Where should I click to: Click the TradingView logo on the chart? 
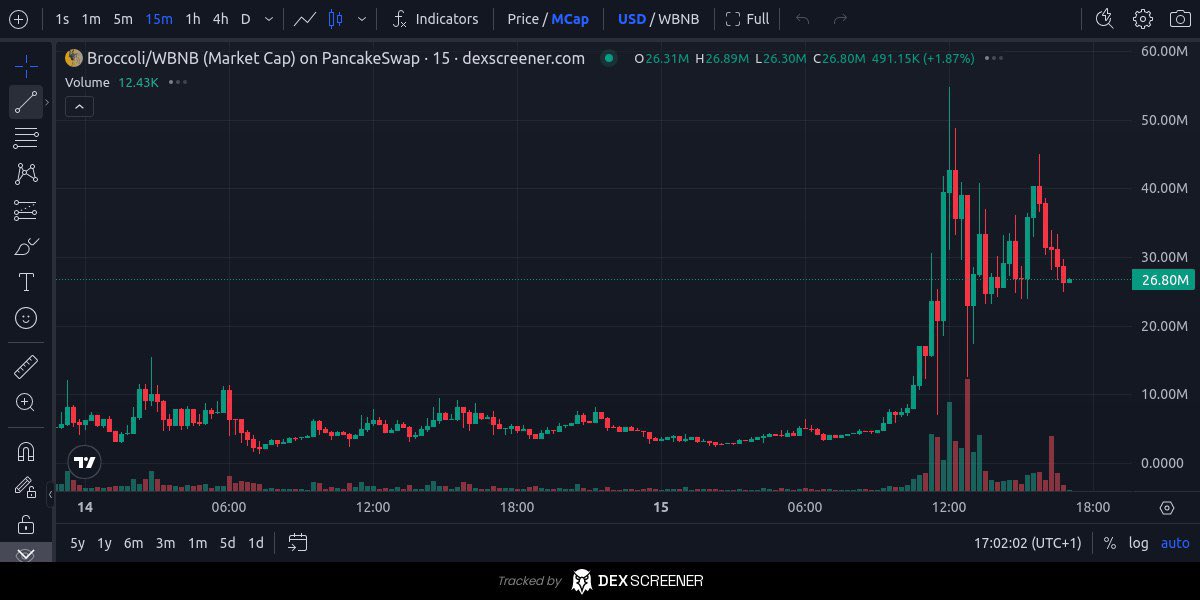[x=85, y=462]
